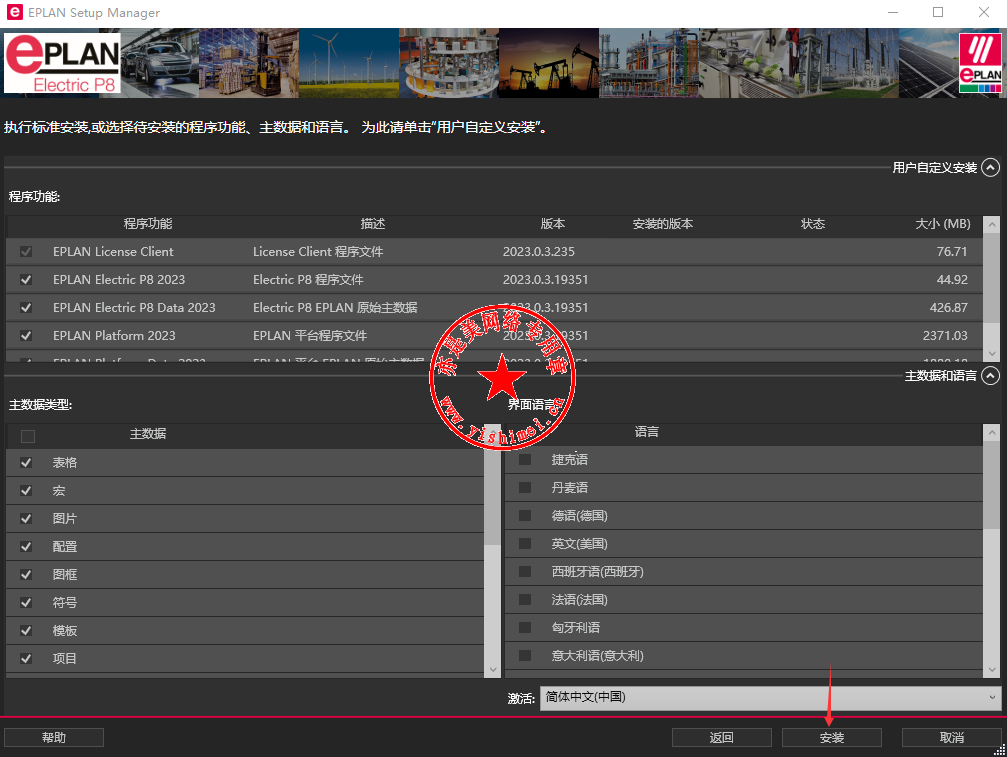Open the 激活 language dropdown
1007x757 pixels.
coord(770,697)
